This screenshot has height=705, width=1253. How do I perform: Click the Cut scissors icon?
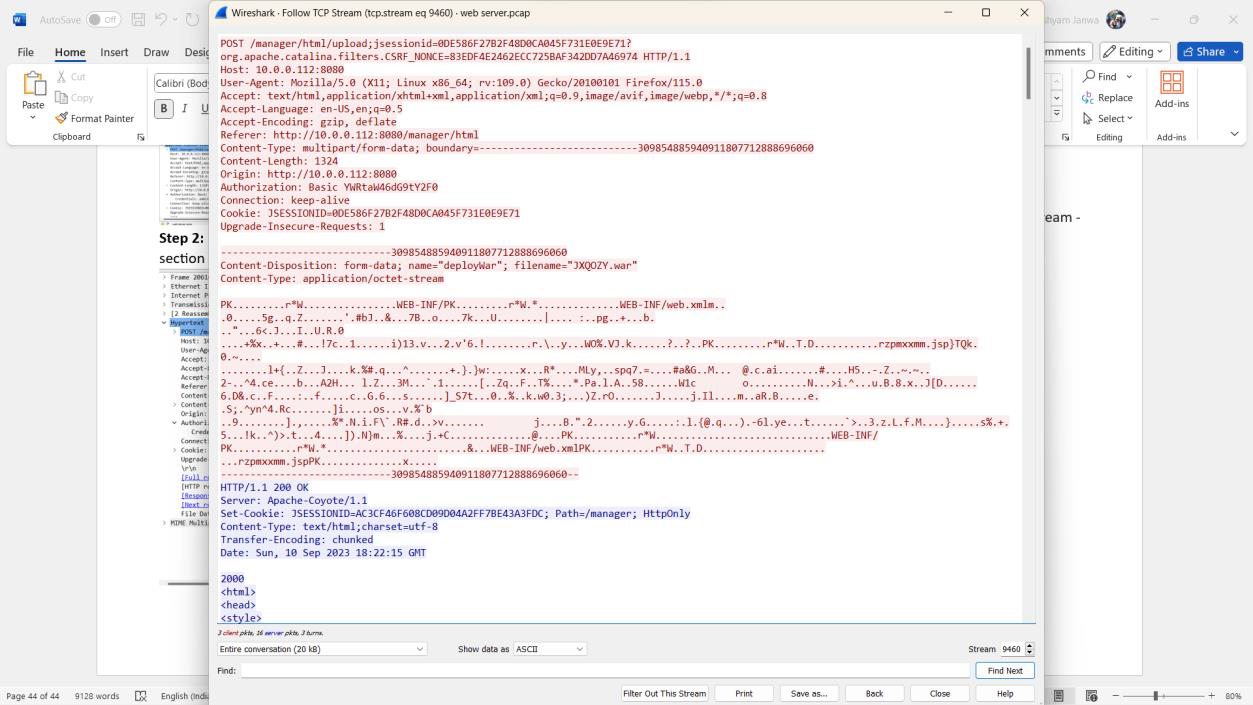63,77
